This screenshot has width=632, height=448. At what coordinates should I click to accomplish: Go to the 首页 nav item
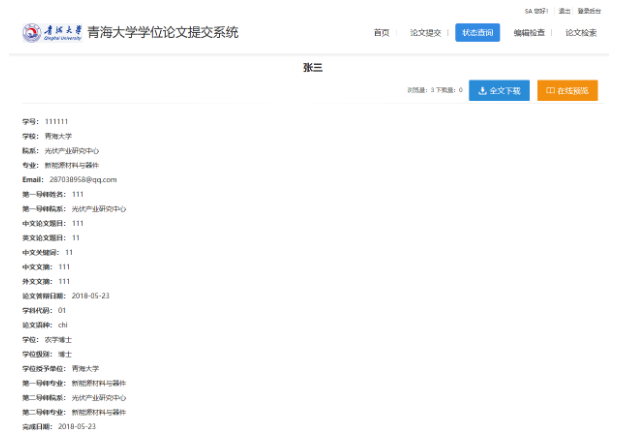381,33
